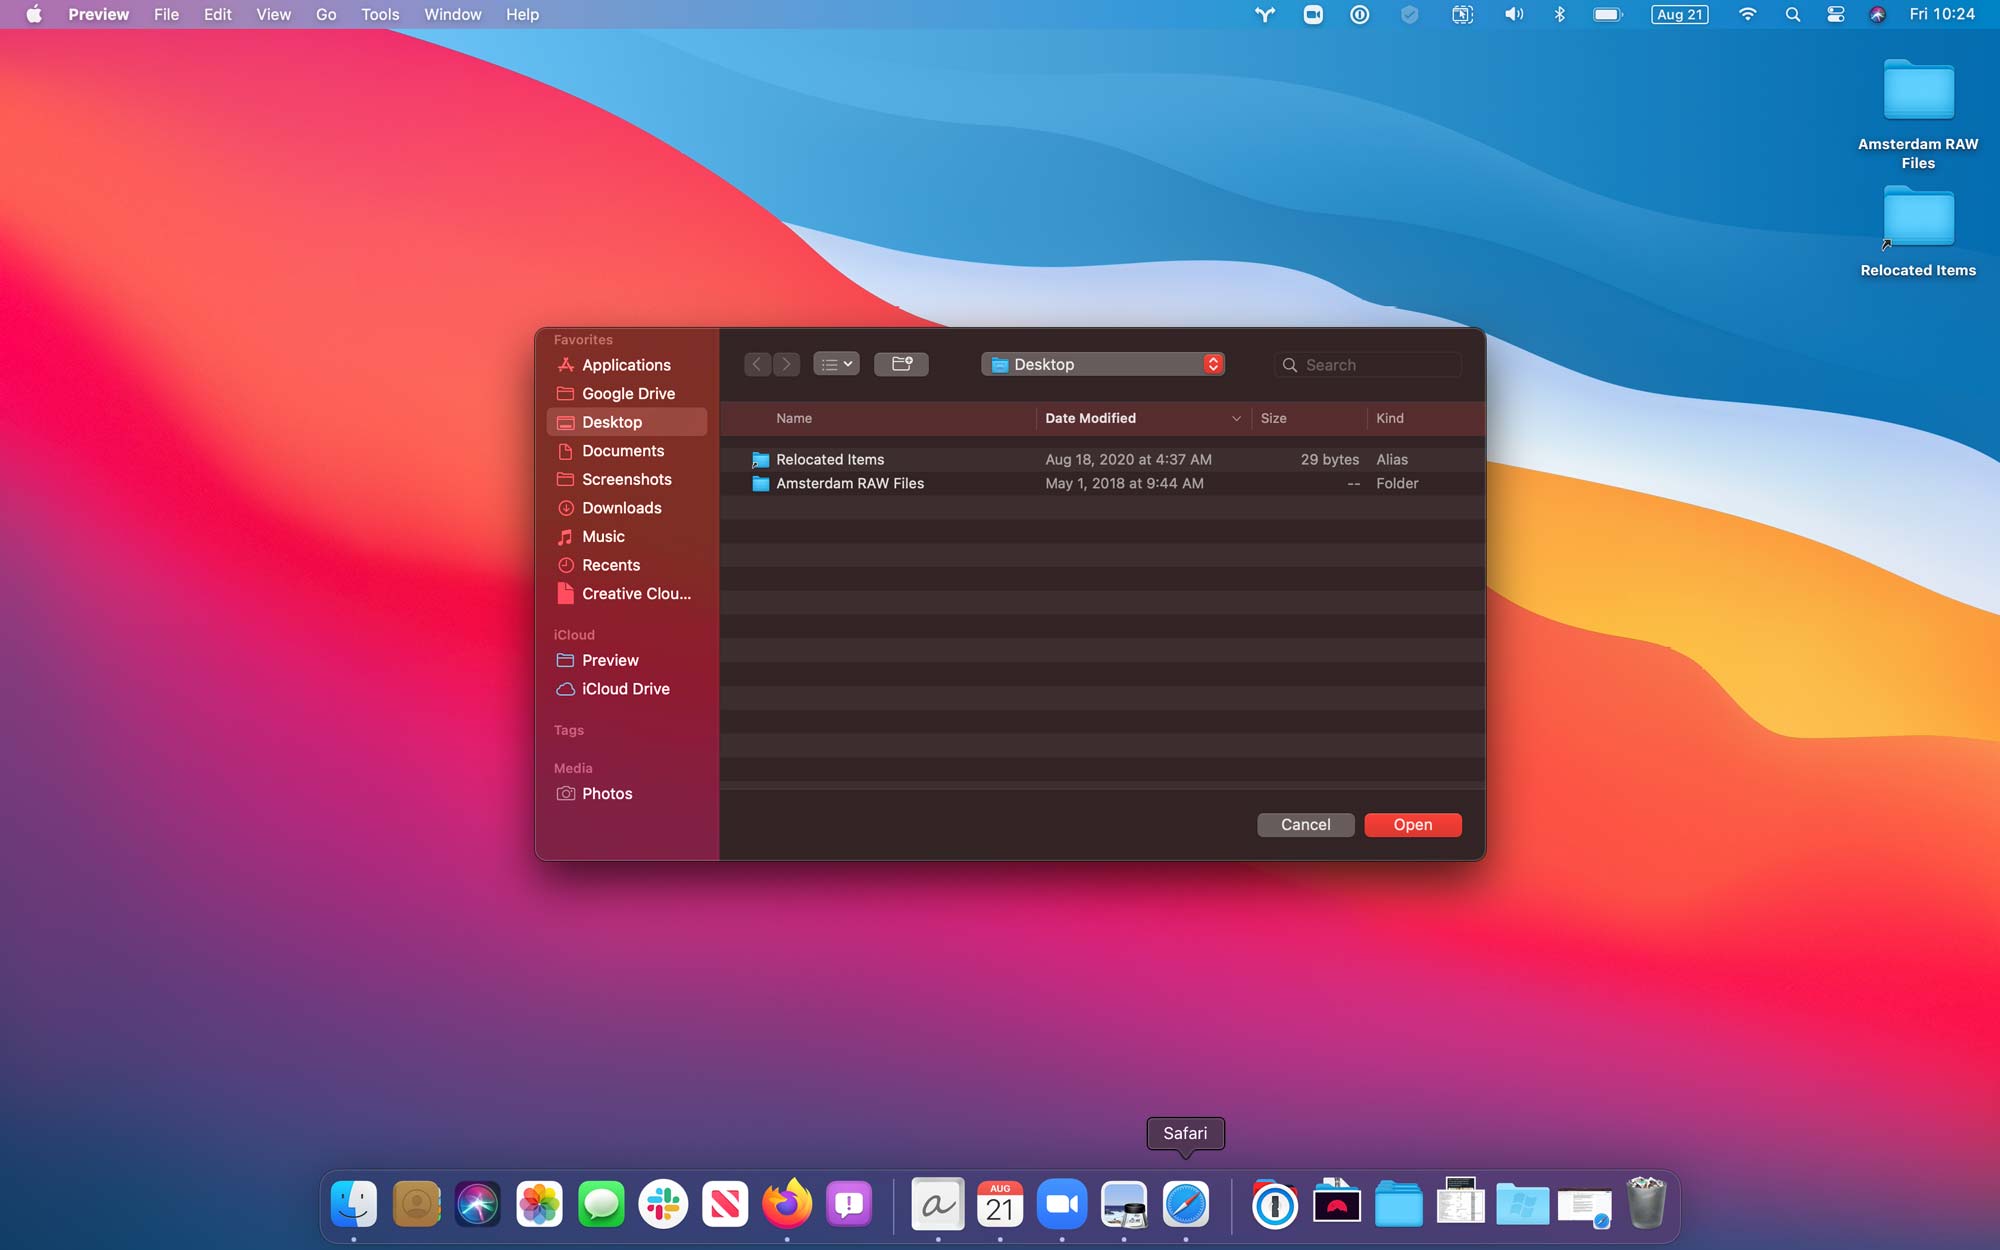Click File in the menu bar

167,13
